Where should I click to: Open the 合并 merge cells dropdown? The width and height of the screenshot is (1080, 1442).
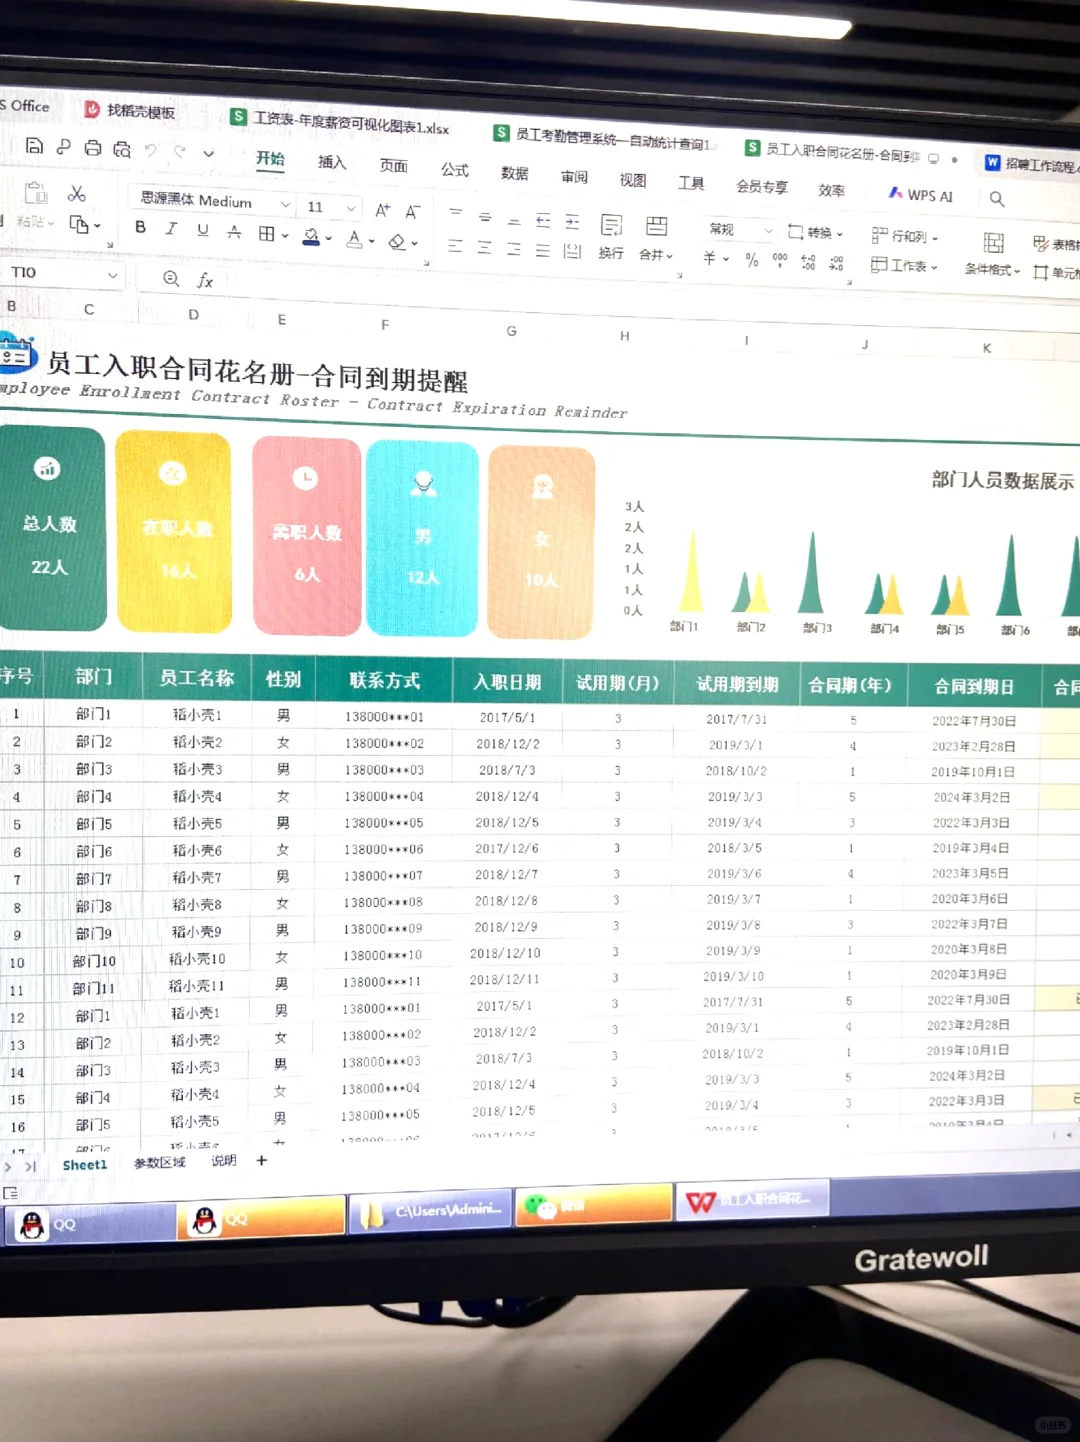(654, 254)
